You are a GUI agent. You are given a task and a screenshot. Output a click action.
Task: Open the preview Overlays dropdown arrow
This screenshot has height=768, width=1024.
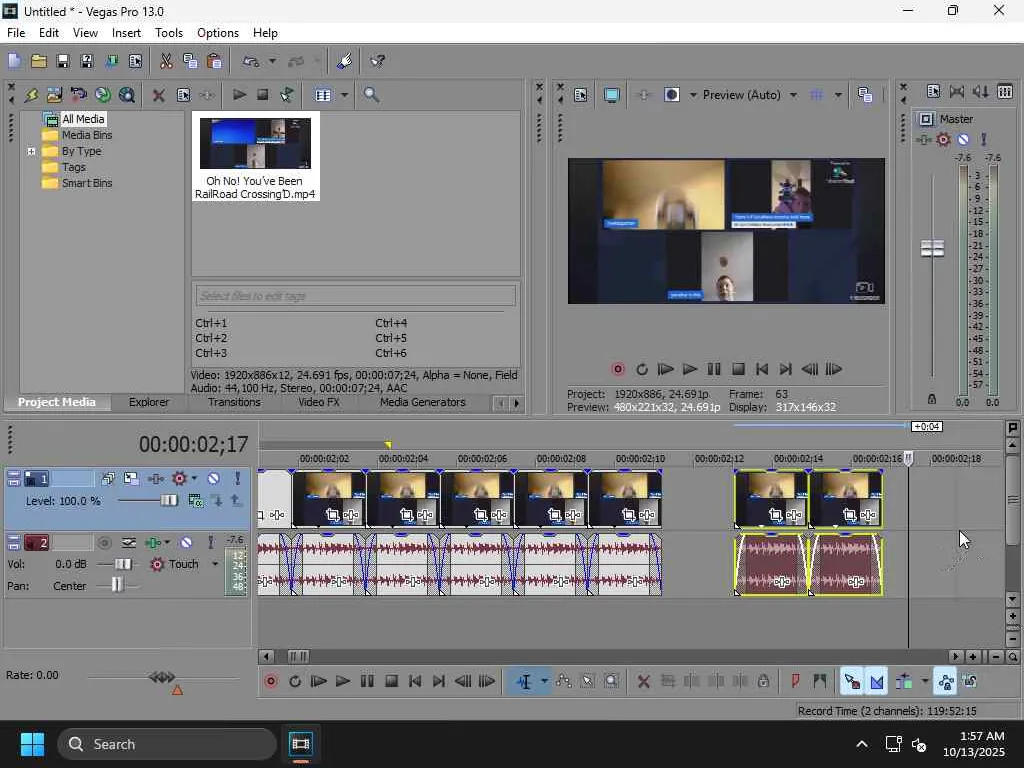pos(838,95)
